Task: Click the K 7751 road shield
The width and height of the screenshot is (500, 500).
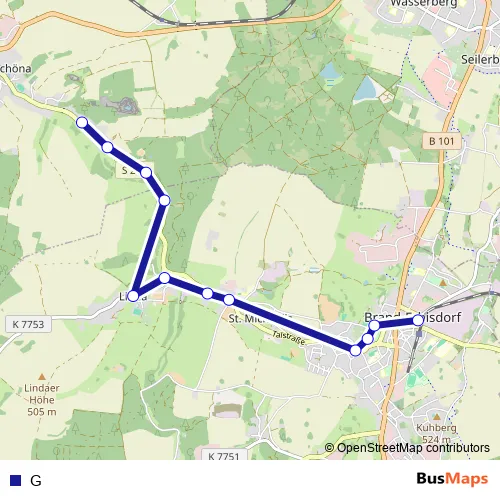Action: [224, 455]
